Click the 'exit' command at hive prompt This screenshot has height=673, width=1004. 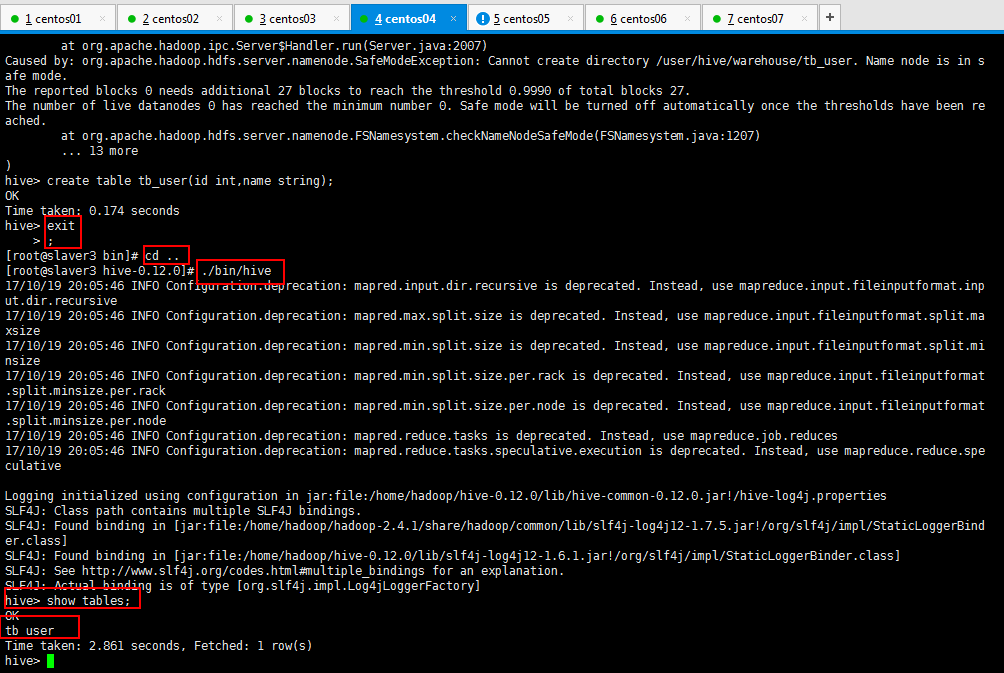click(61, 225)
